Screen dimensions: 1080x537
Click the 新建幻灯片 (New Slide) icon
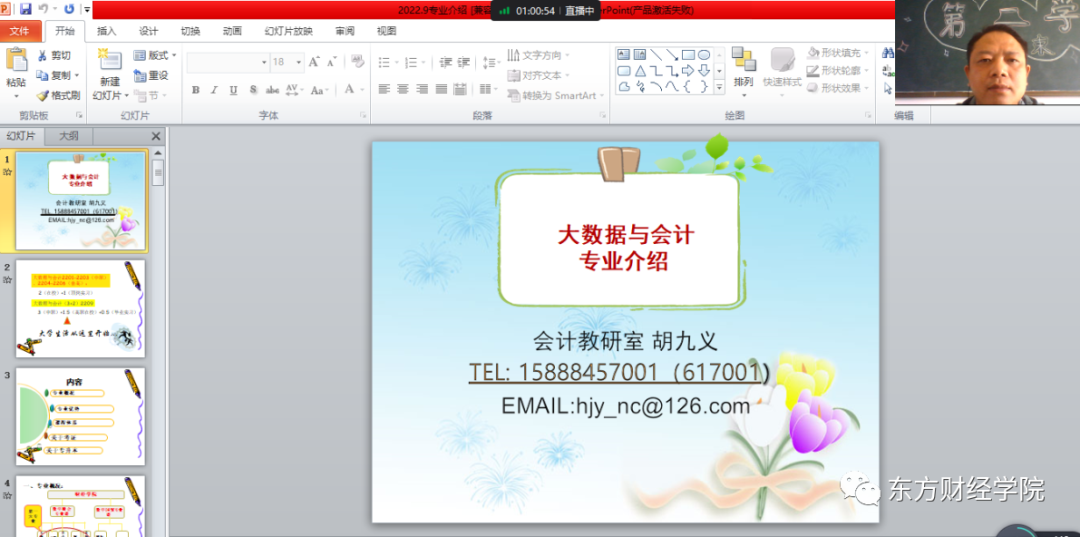pos(110,60)
